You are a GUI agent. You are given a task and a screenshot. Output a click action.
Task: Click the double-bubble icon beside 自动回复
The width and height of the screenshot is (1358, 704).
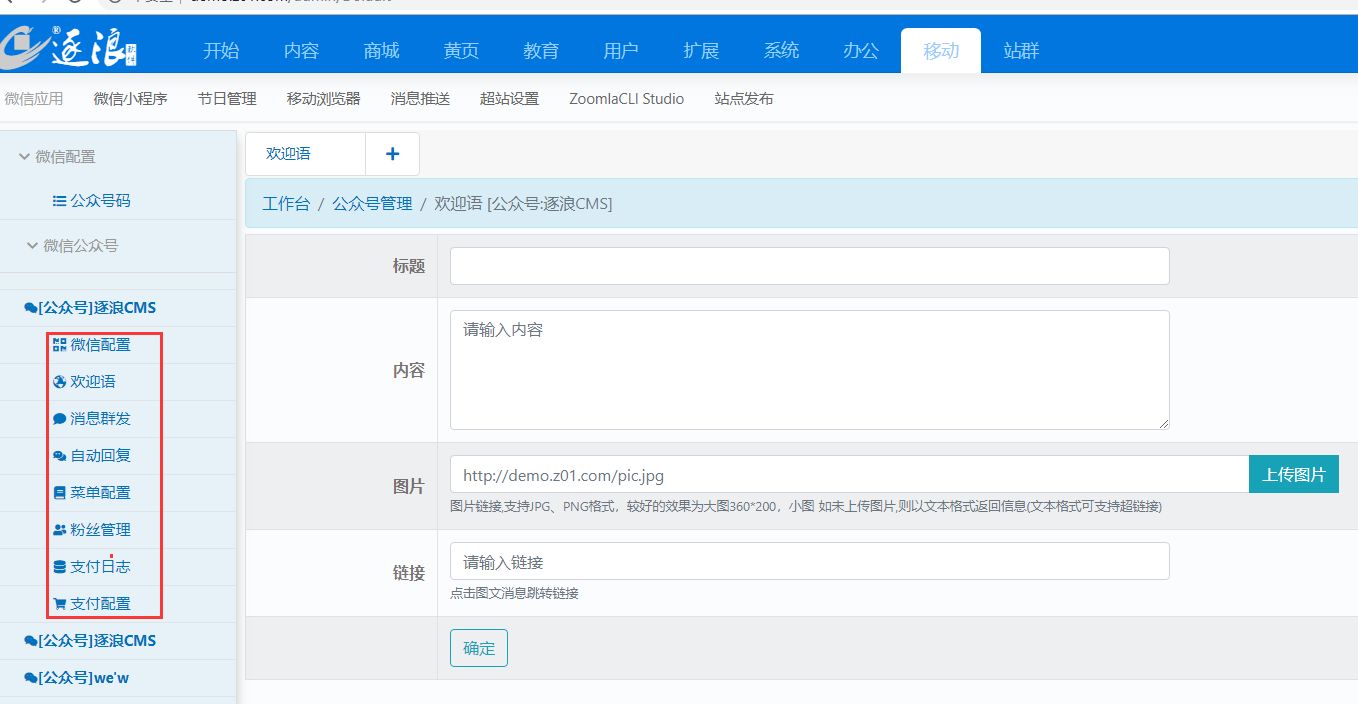pos(59,456)
